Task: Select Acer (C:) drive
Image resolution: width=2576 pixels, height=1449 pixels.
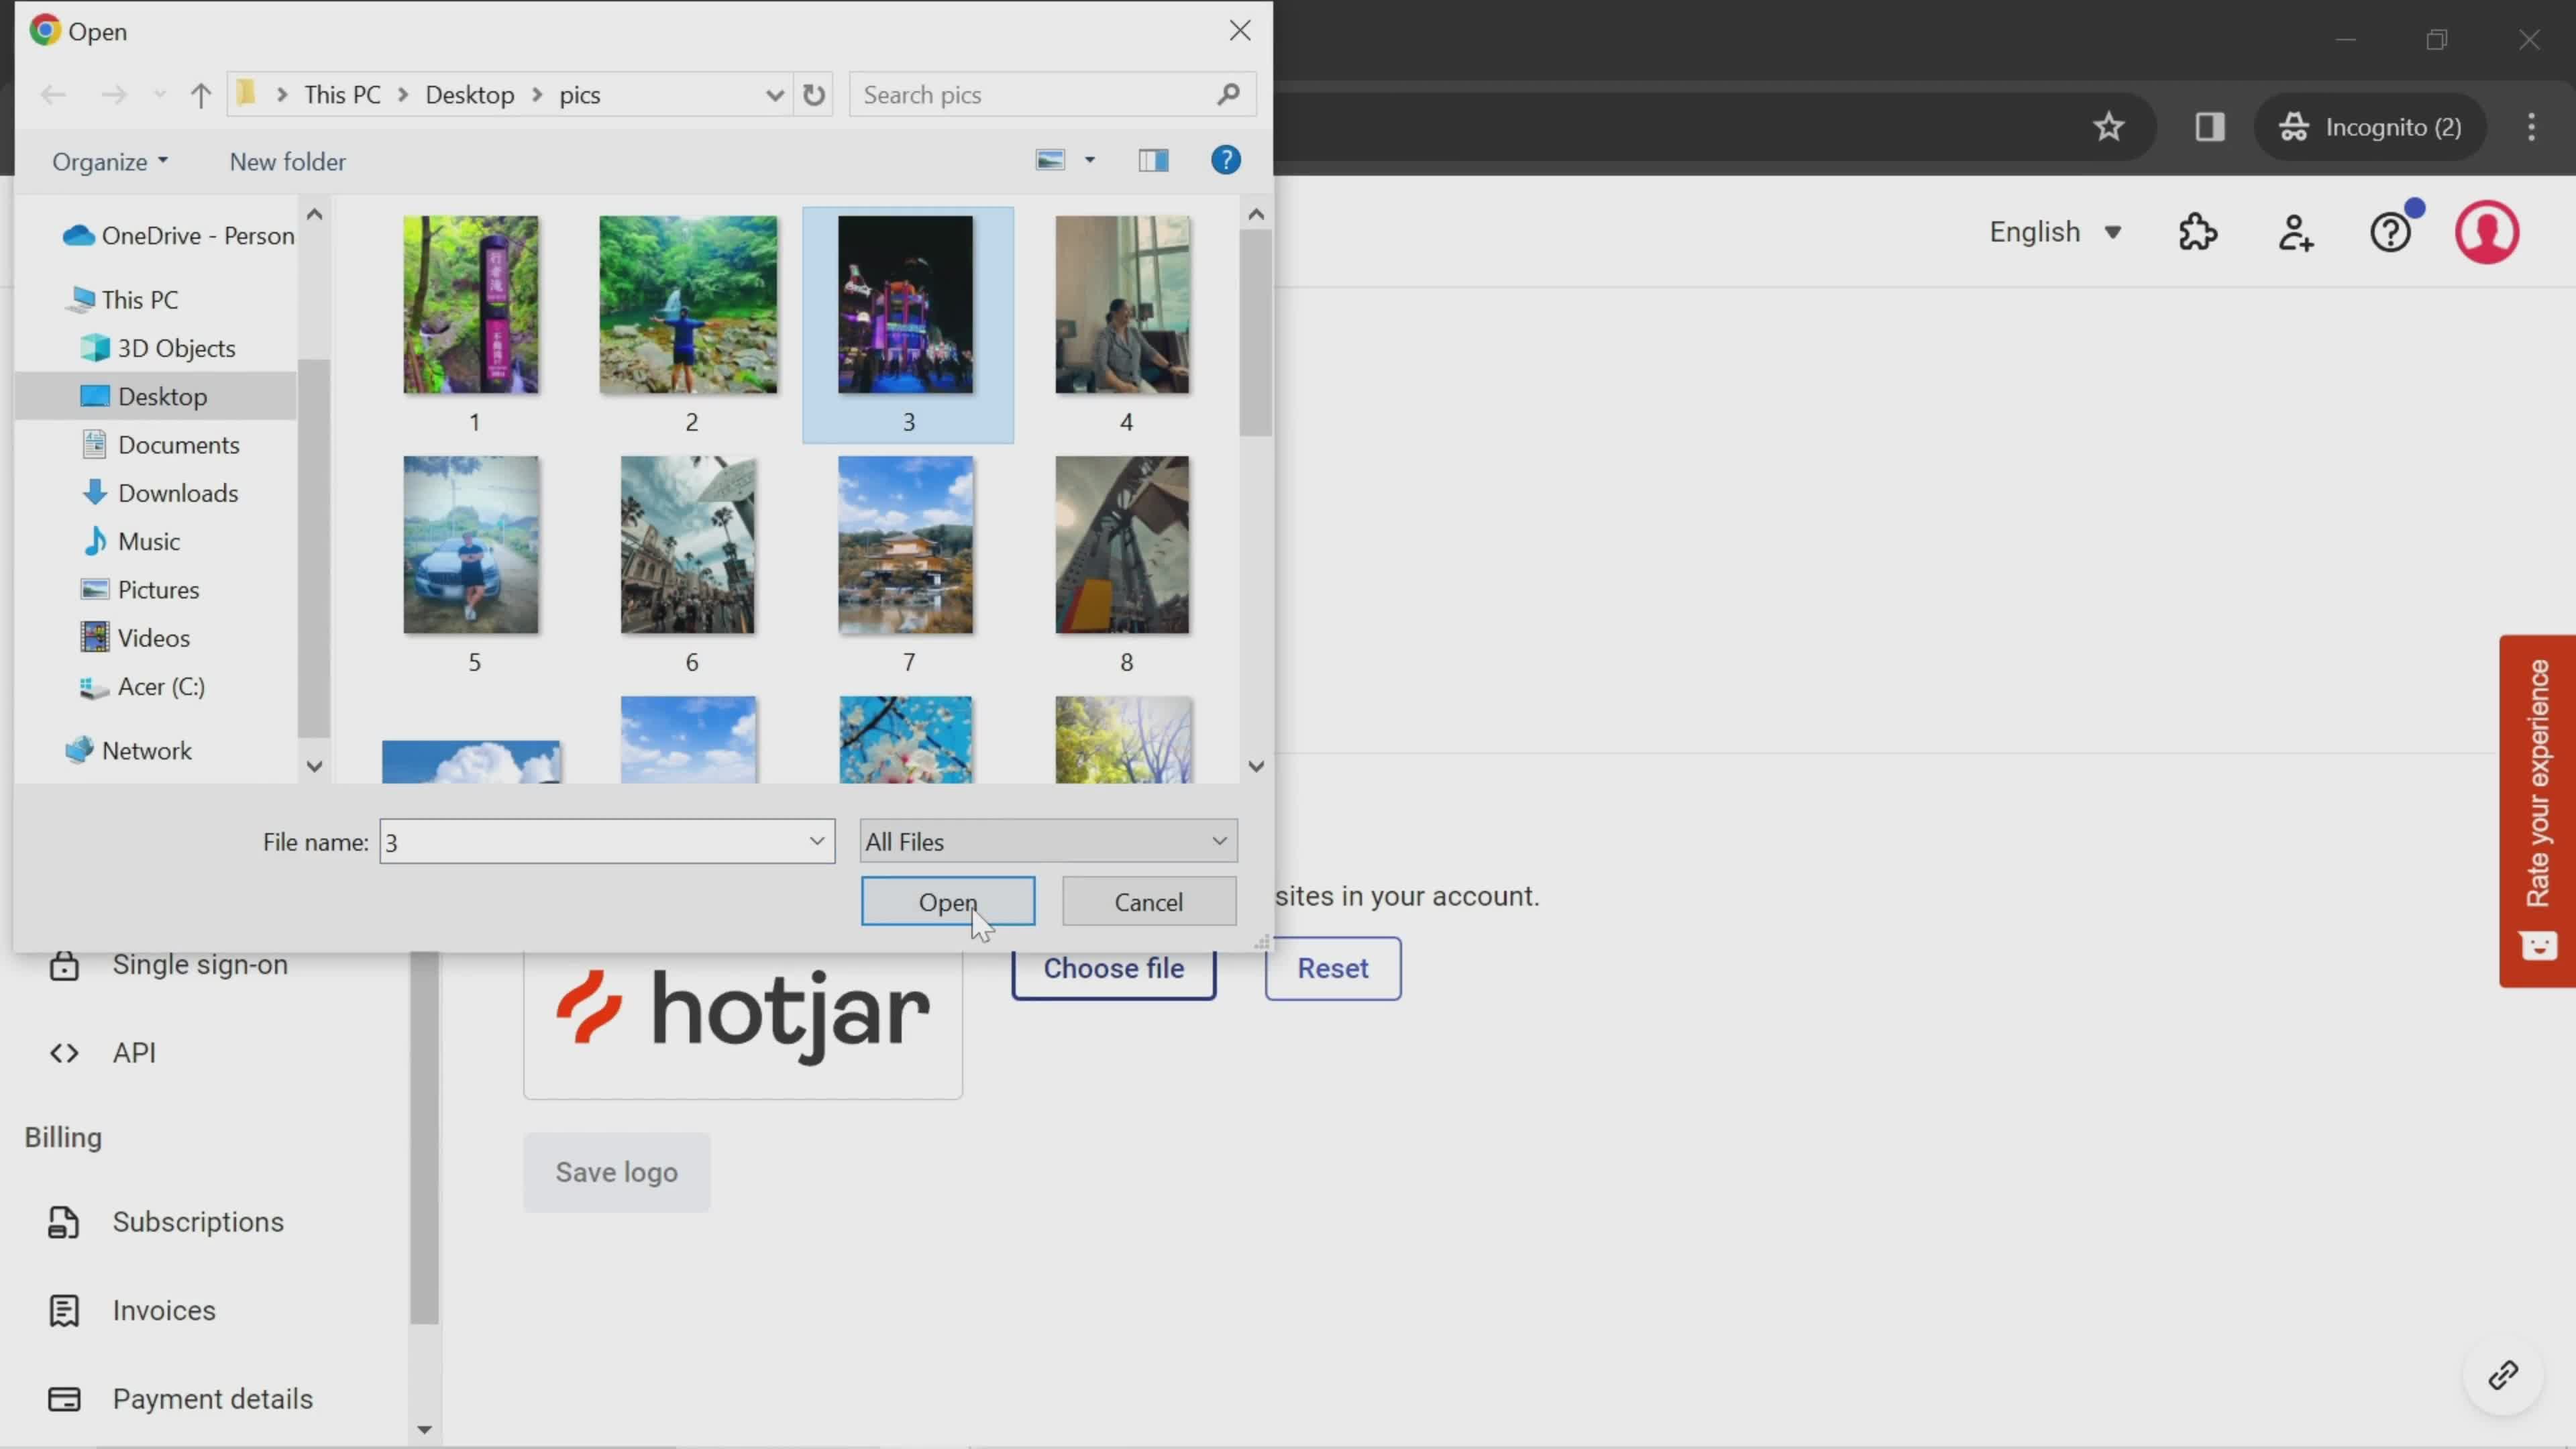Action: coord(142,686)
